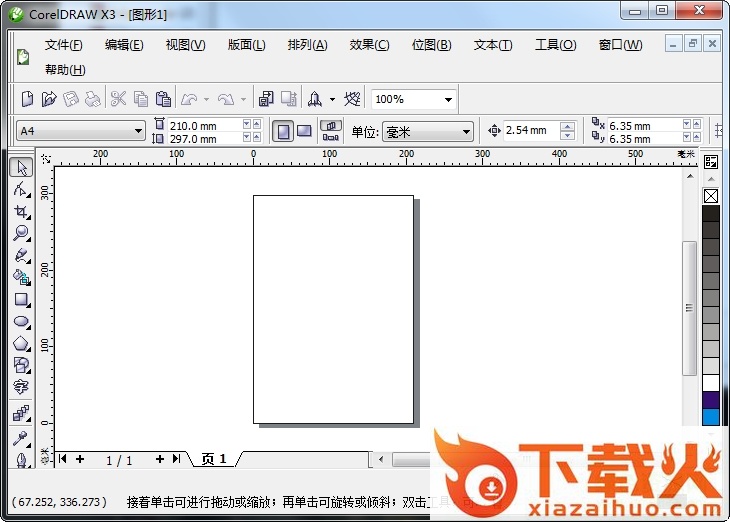Add page after with right plus button
The image size is (730, 522).
coord(160,459)
